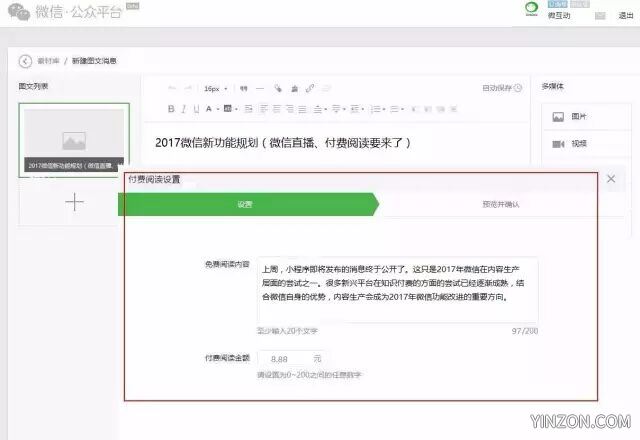Add a new article with plus icon
Viewport: 640px width, 440px height.
pos(74,202)
